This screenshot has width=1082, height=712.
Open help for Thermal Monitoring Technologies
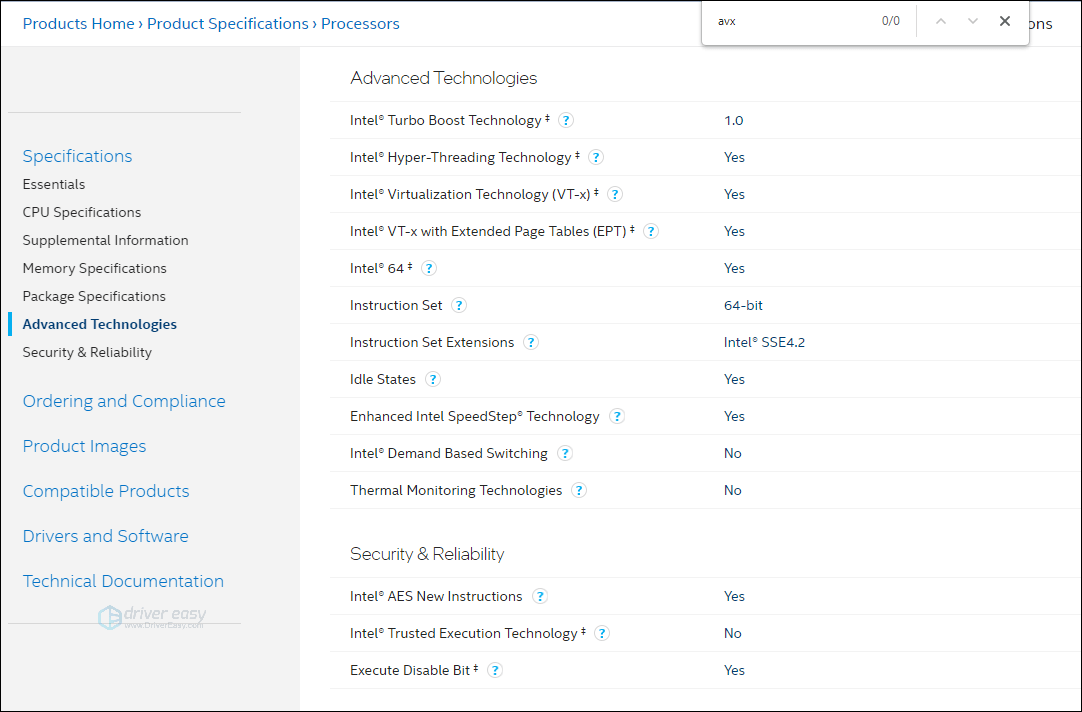click(579, 491)
